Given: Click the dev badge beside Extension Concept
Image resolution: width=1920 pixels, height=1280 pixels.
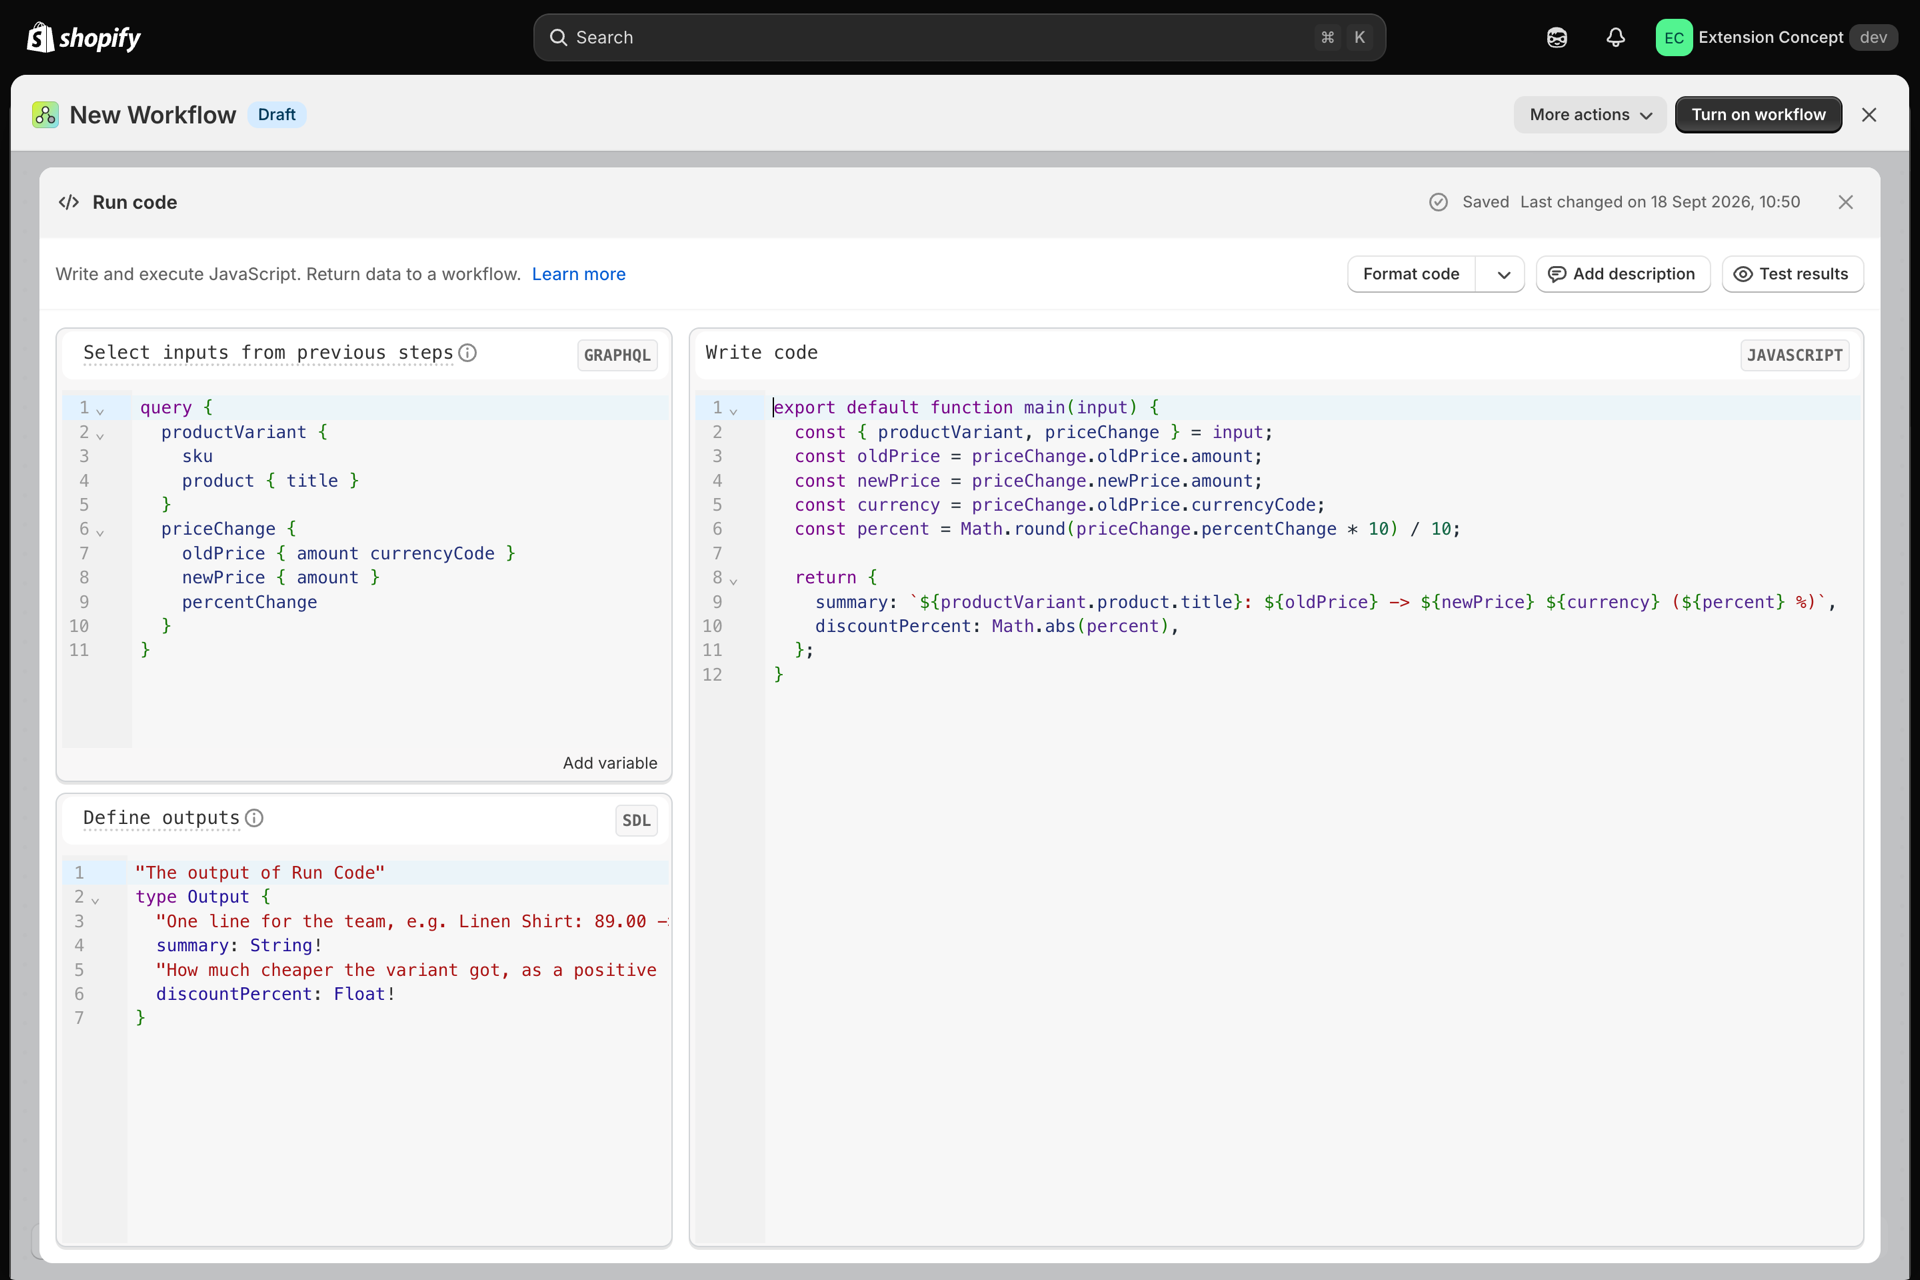Looking at the screenshot, I should click(1873, 37).
